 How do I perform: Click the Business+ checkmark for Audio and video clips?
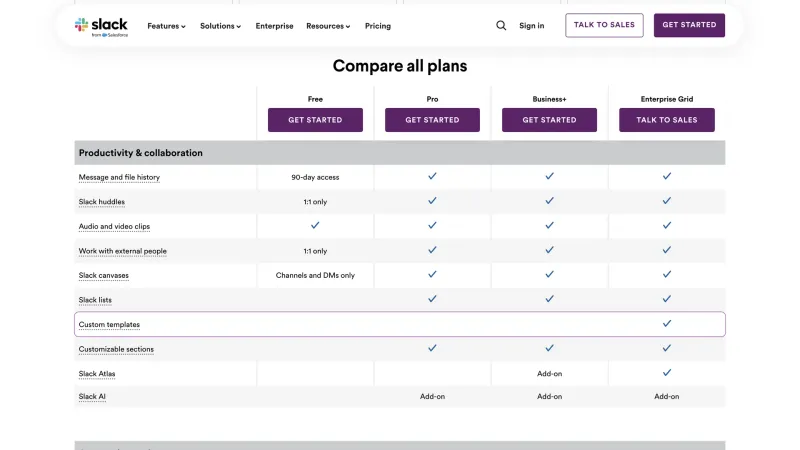[x=549, y=225]
